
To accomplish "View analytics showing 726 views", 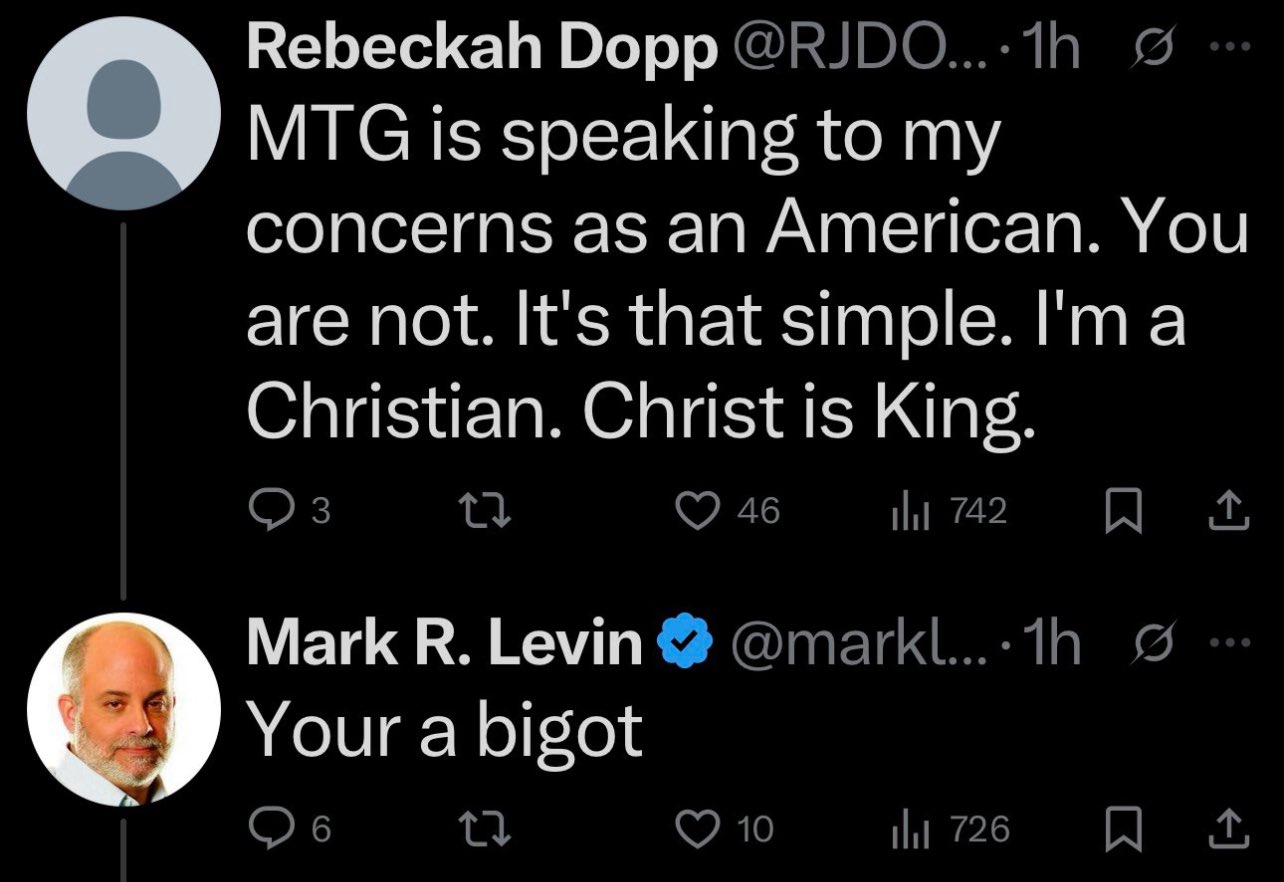I will pyautogui.click(x=950, y=829).
